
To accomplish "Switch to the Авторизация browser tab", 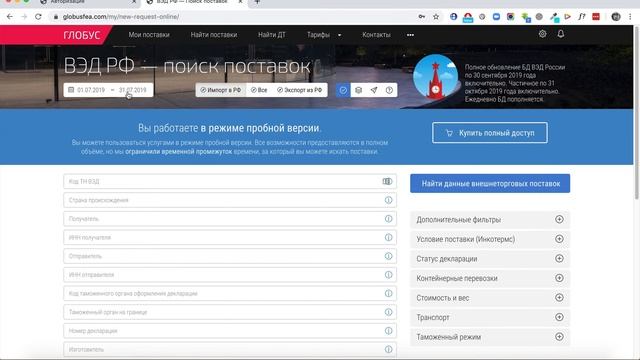I will point(88,2).
